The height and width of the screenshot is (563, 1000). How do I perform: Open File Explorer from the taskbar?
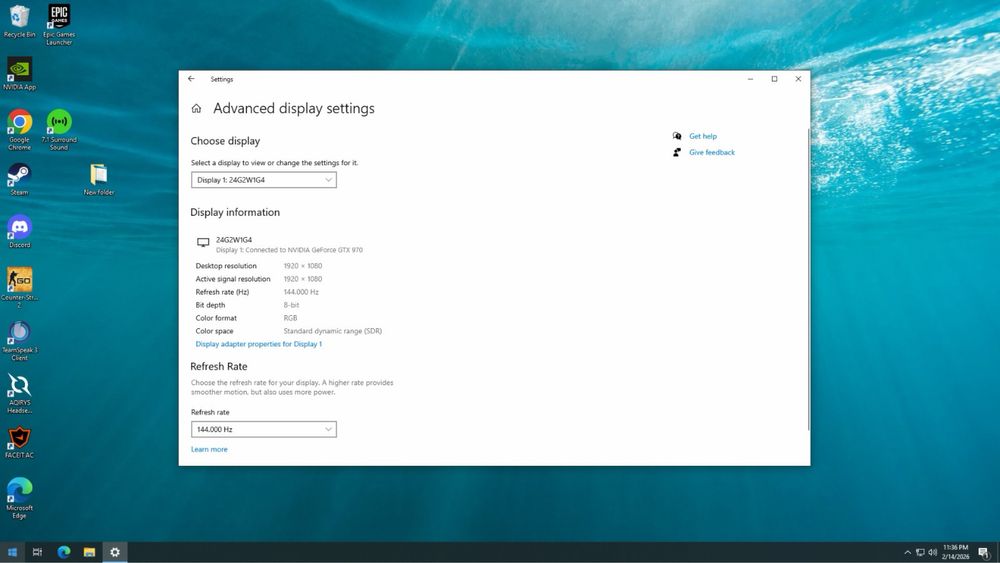[x=89, y=552]
